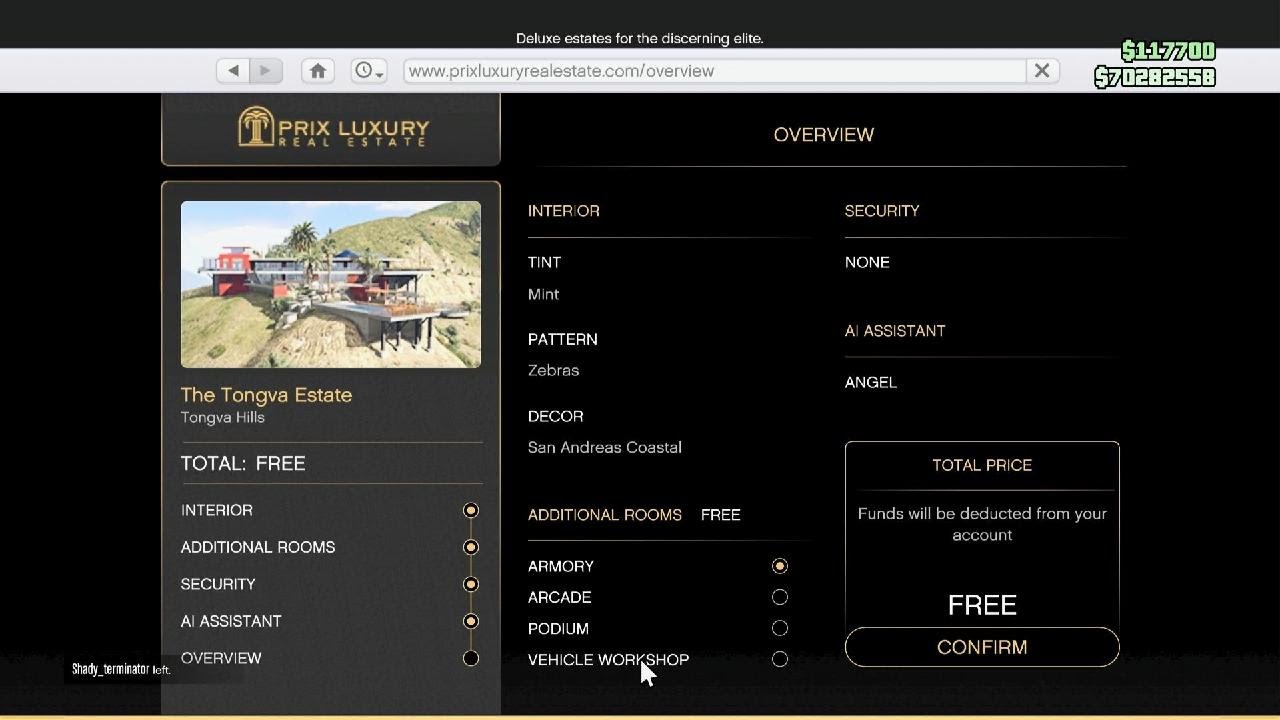Click the $70282558 bank balance
The height and width of the screenshot is (720, 1280).
pyautogui.click(x=1155, y=77)
